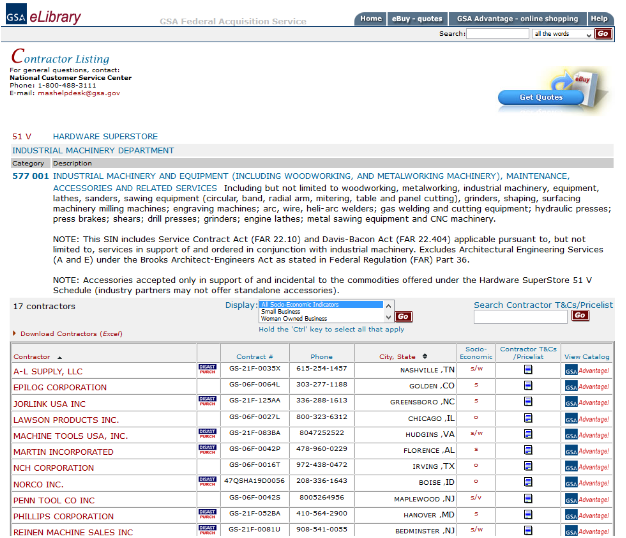Click the Get Quotes eBuy button

pyautogui.click(x=541, y=97)
